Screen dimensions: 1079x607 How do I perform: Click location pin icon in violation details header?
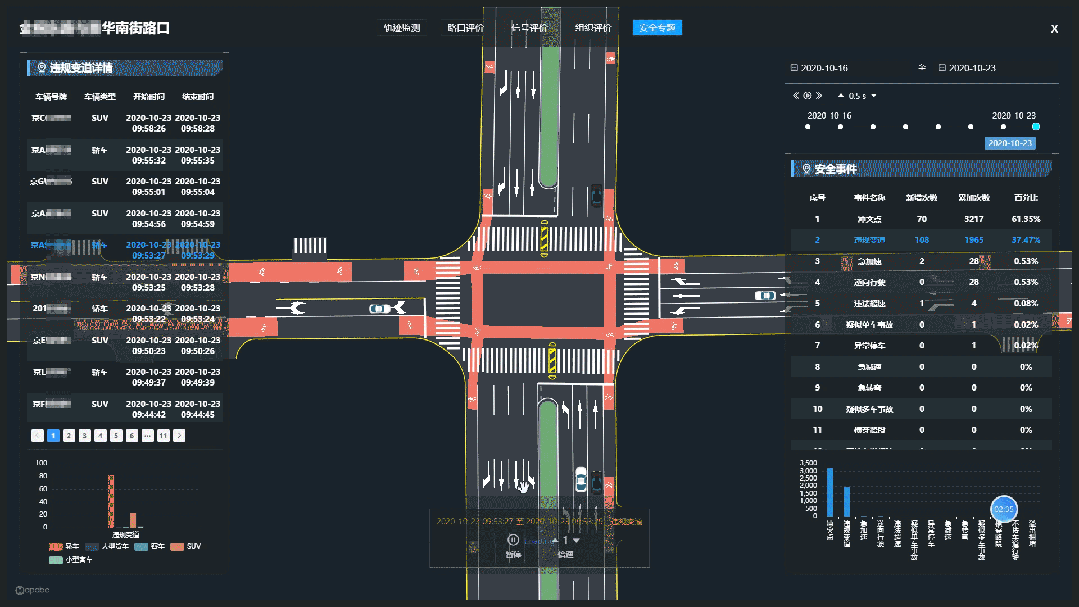point(41,67)
